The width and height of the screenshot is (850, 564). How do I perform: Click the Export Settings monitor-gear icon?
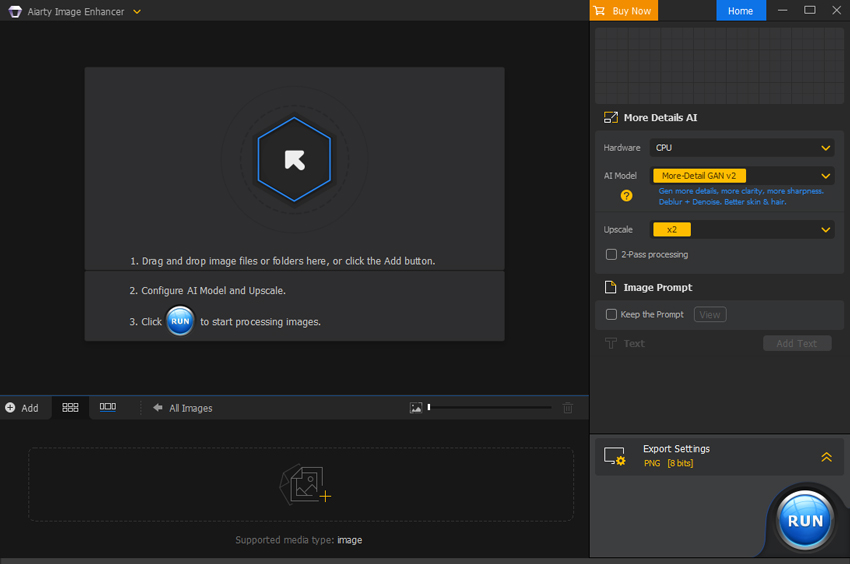point(615,457)
